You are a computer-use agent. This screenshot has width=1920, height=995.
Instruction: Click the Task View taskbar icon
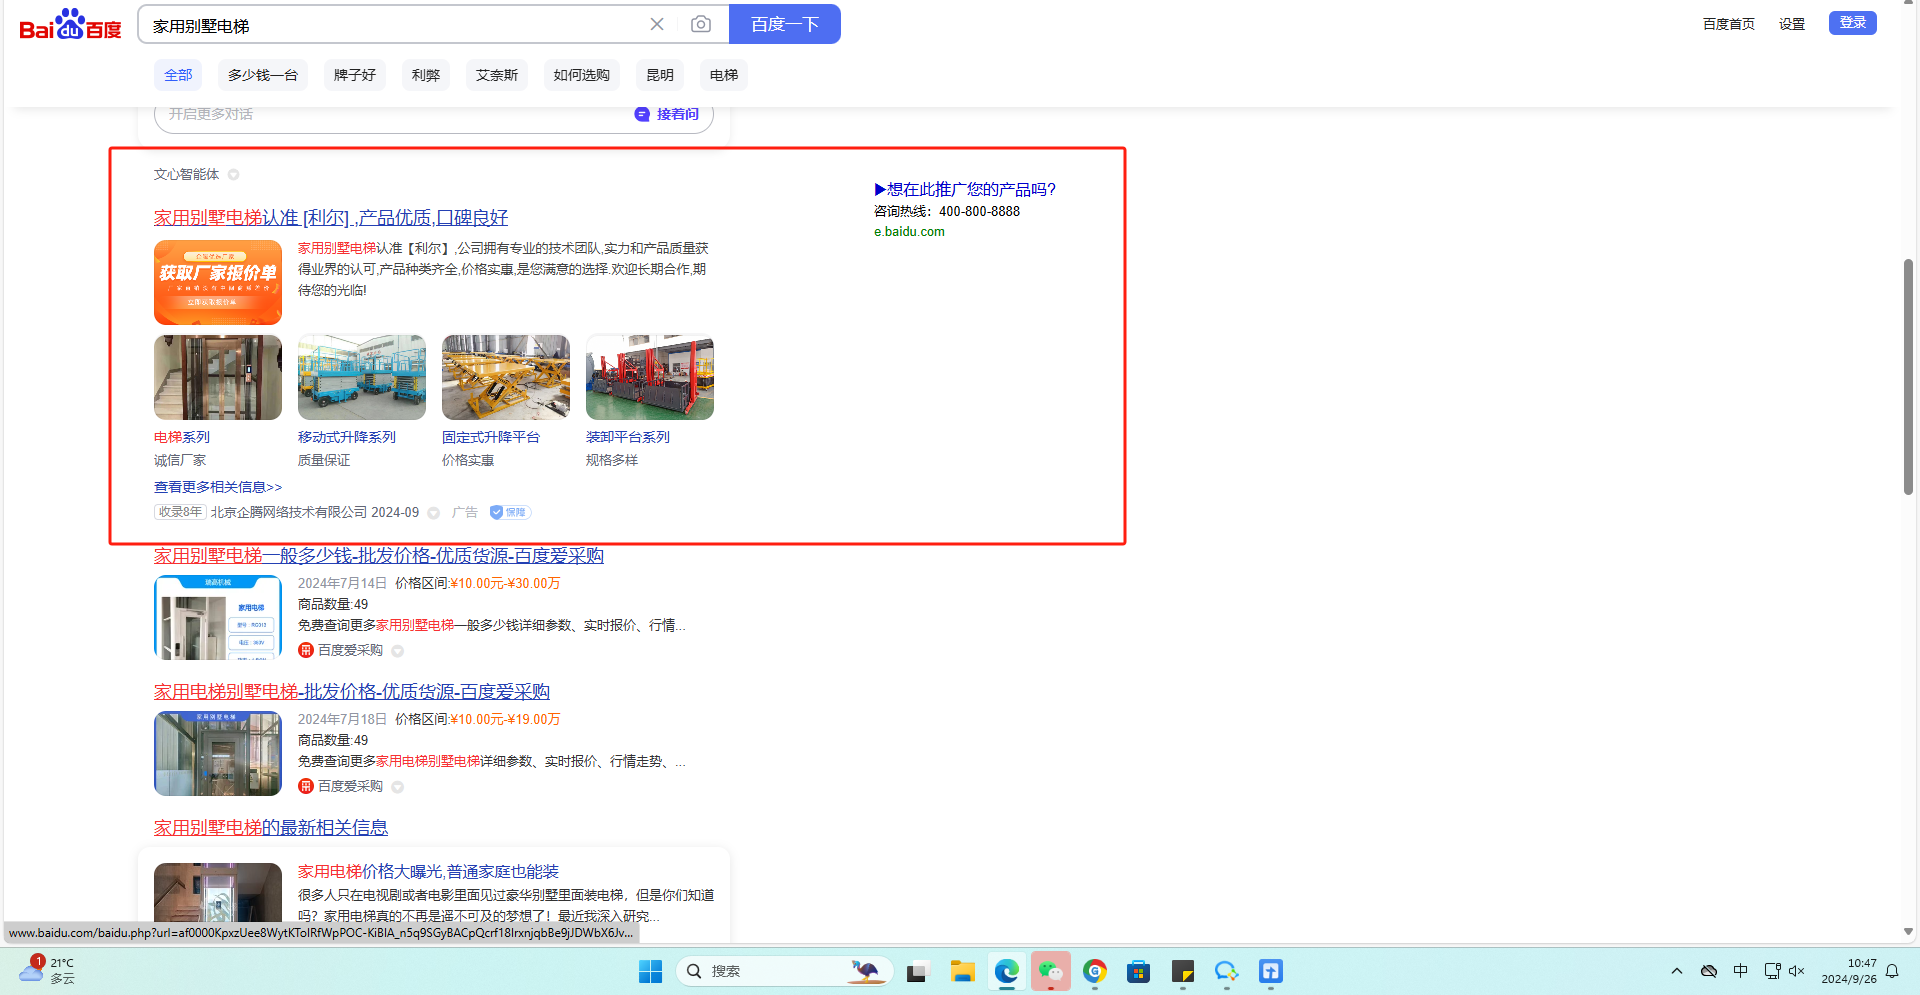click(918, 971)
